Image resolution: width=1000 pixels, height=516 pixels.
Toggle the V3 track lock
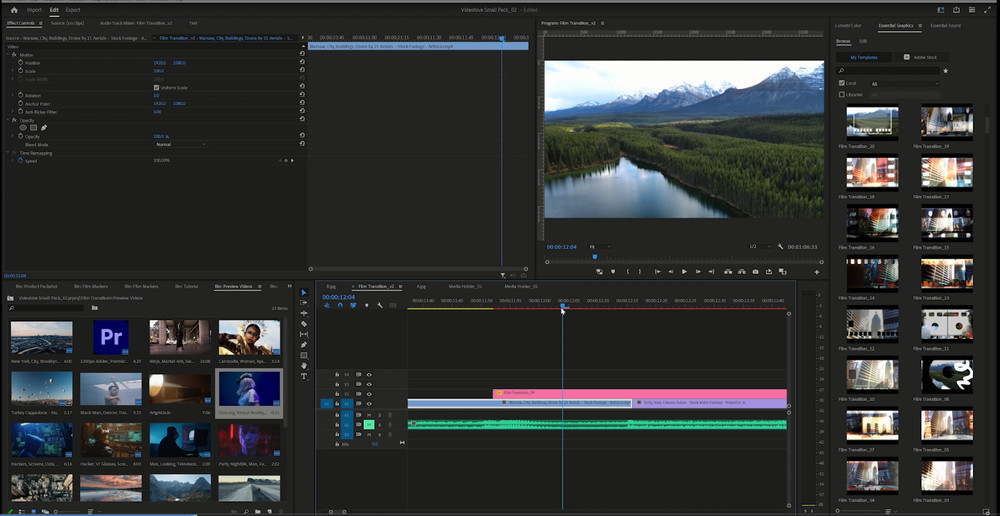click(337, 385)
